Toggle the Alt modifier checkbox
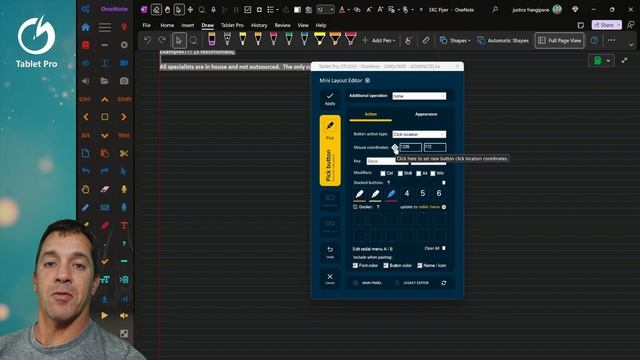The image size is (640, 360). (x=419, y=173)
